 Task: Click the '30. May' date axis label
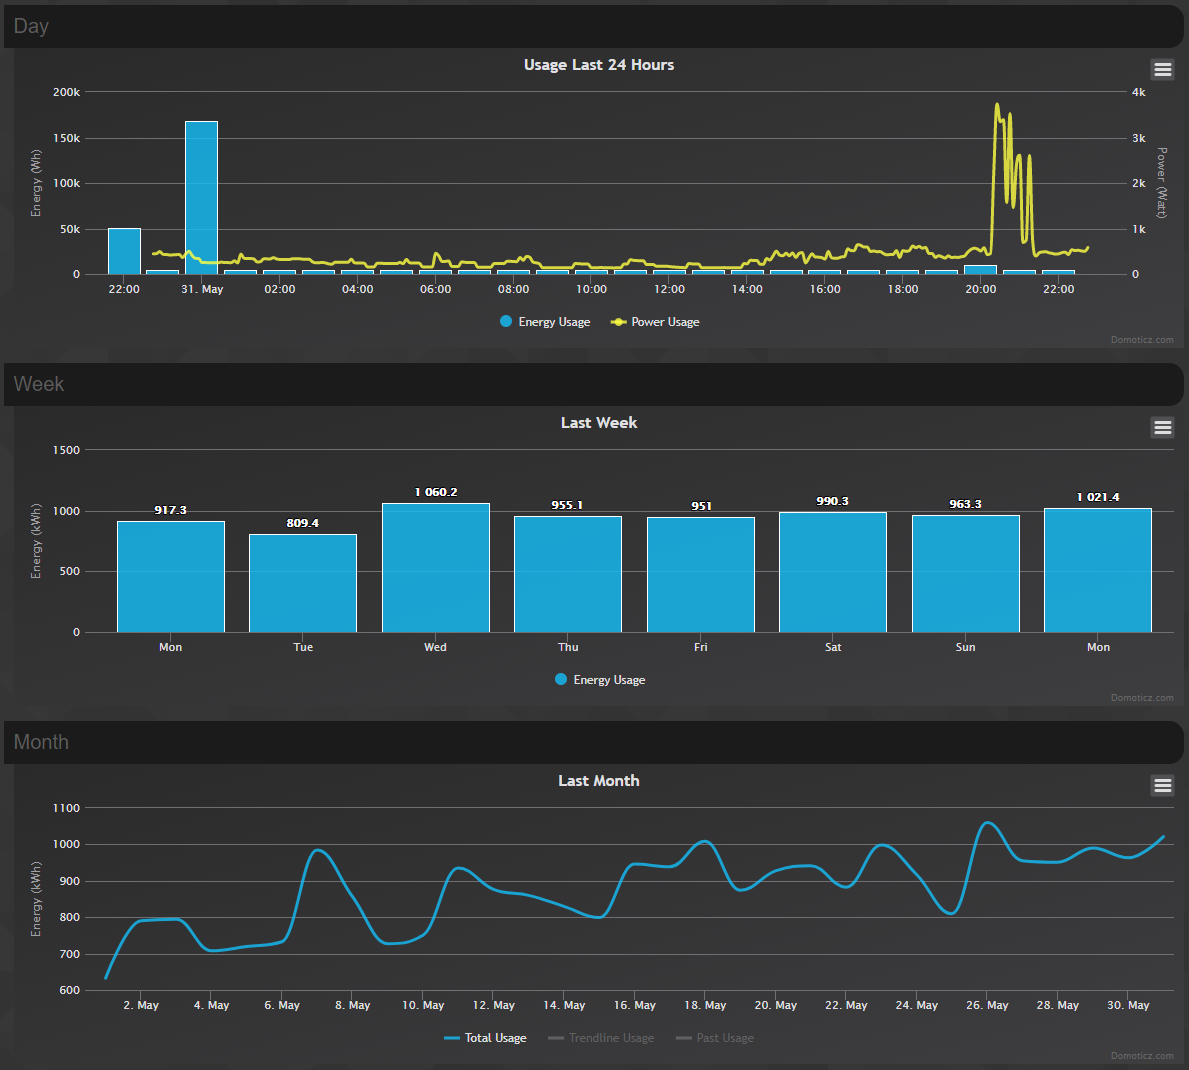[x=1128, y=1005]
